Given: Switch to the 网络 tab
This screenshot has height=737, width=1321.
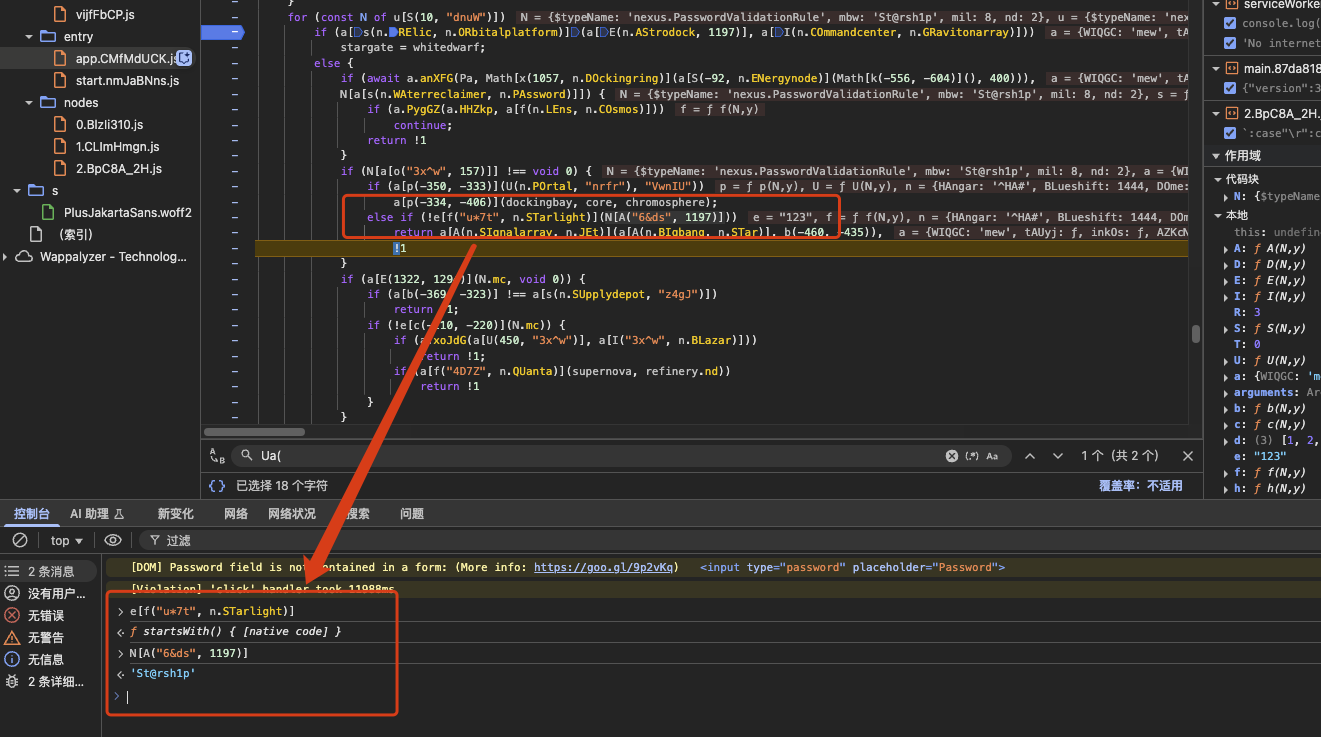Looking at the screenshot, I should [x=236, y=514].
